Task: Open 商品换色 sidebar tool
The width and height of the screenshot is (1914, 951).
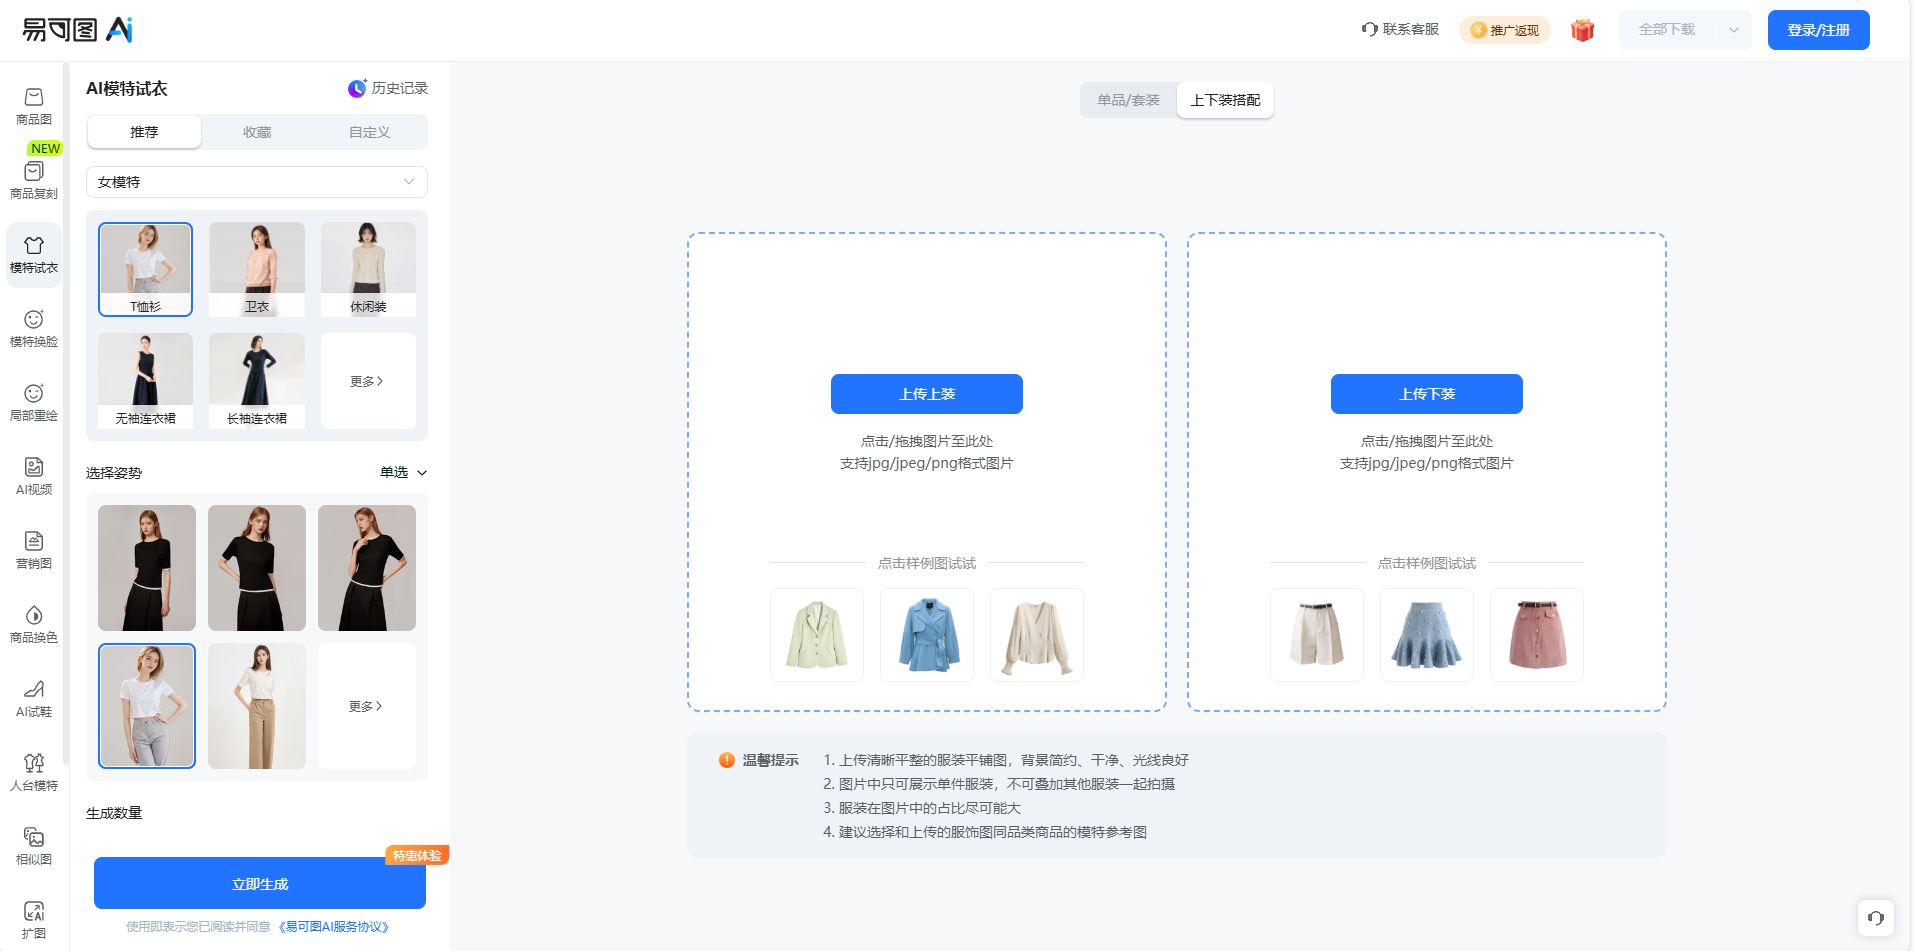Action: click(33, 624)
